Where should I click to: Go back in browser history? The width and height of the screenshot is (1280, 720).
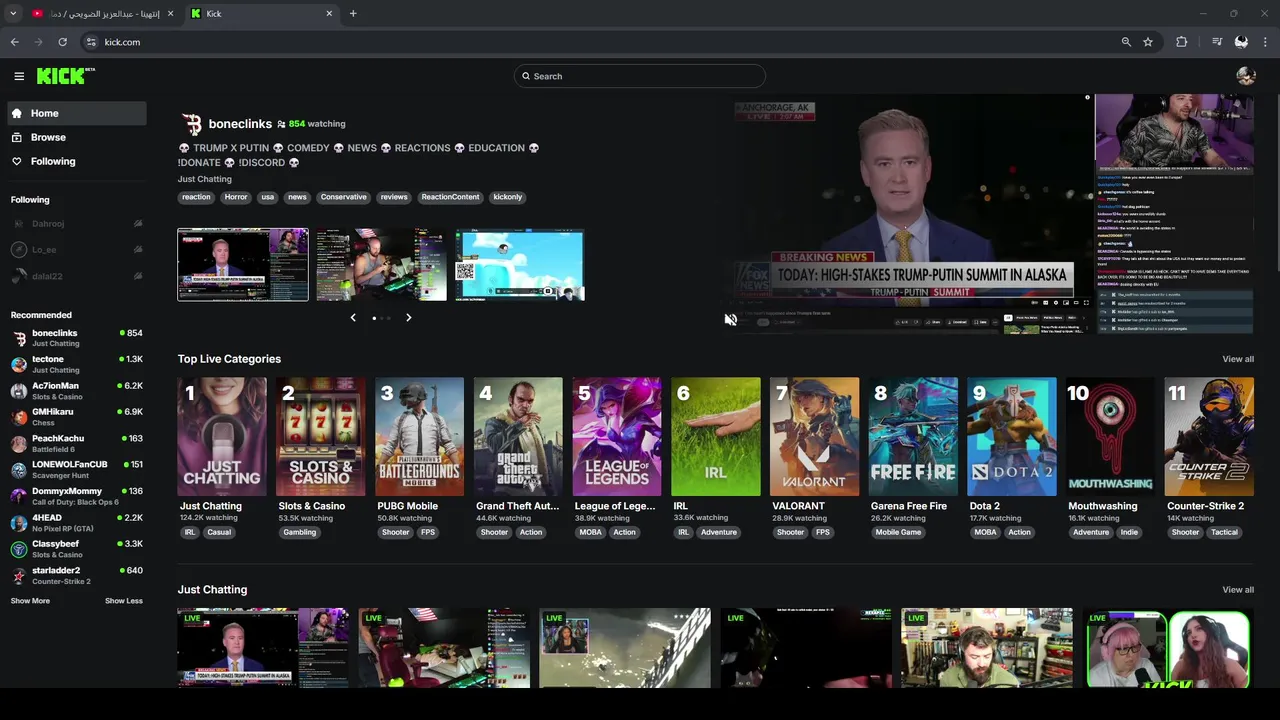coord(14,42)
